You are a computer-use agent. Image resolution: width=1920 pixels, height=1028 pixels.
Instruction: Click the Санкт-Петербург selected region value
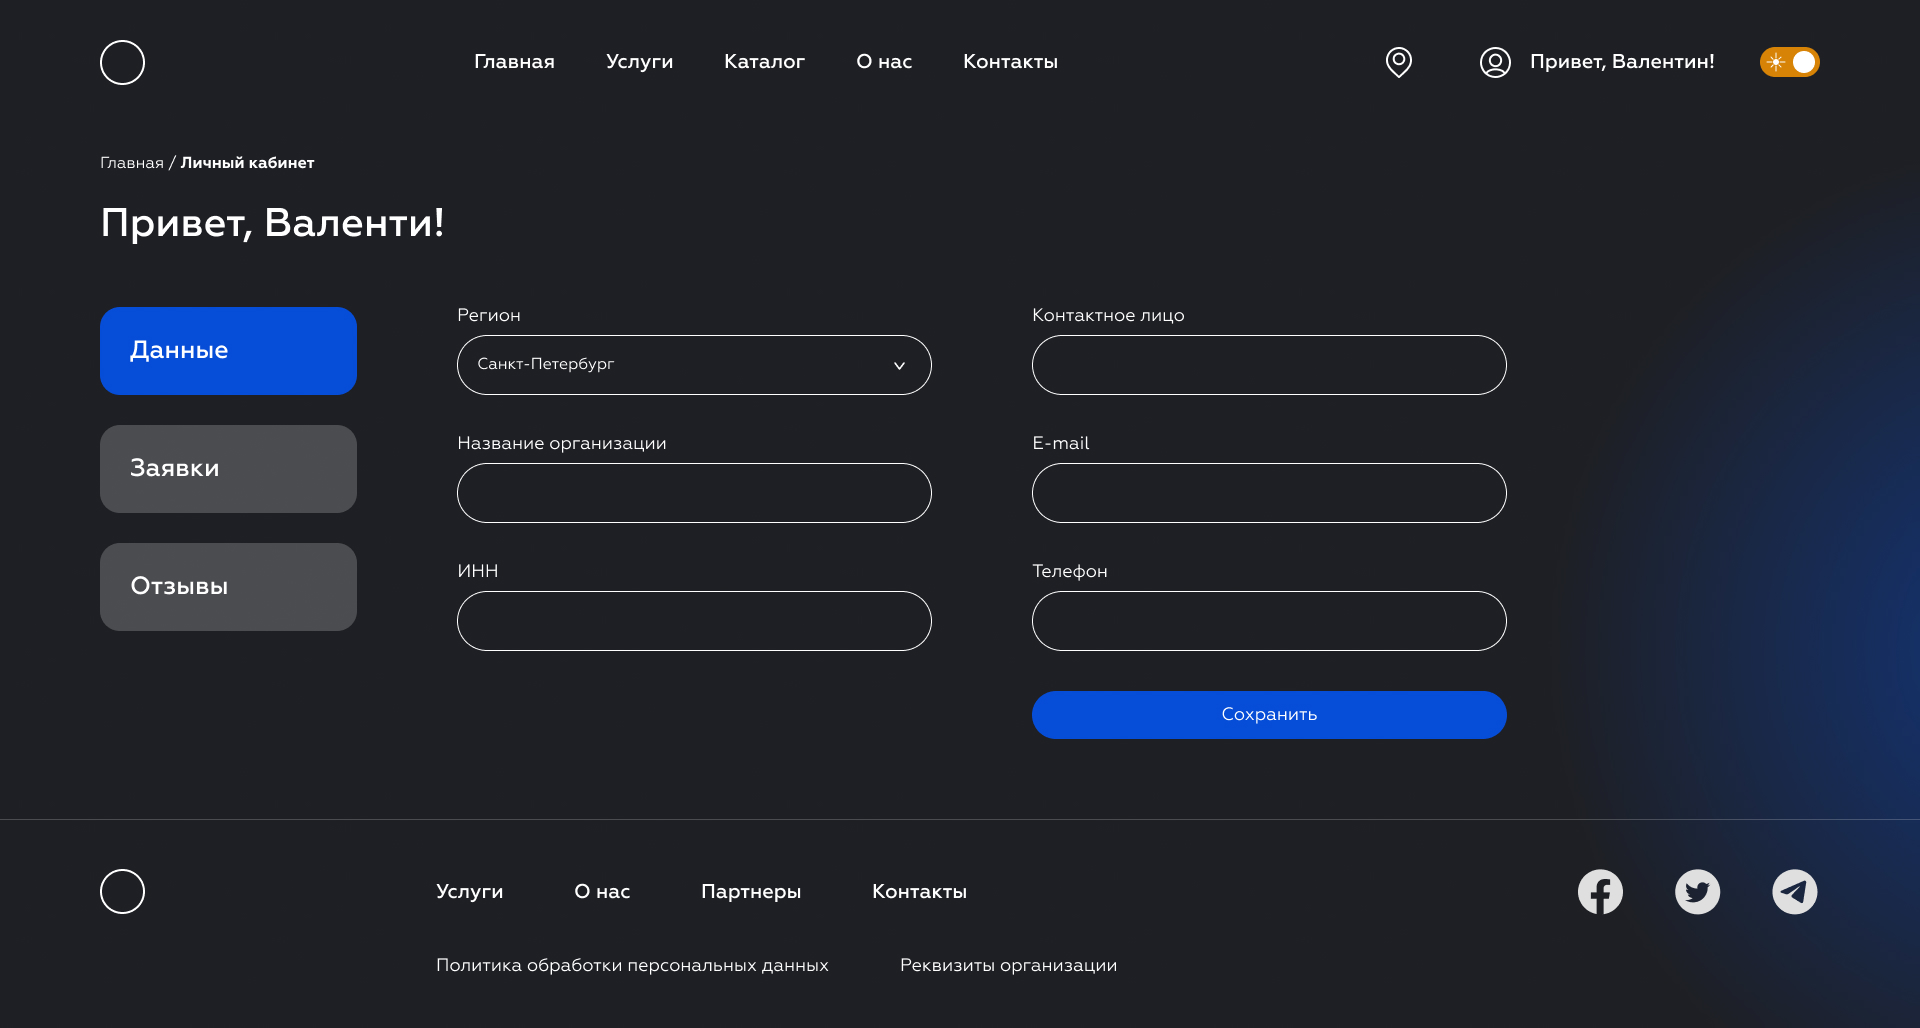(x=545, y=364)
